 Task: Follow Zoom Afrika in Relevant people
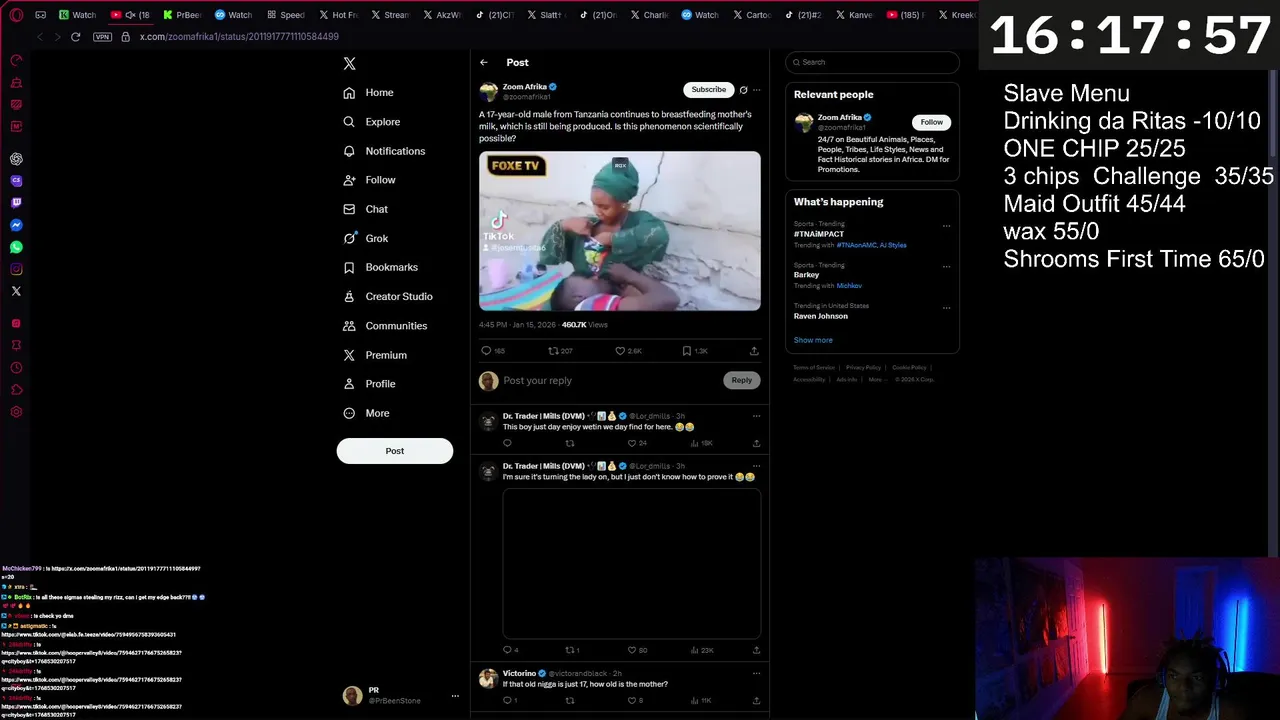click(x=931, y=122)
